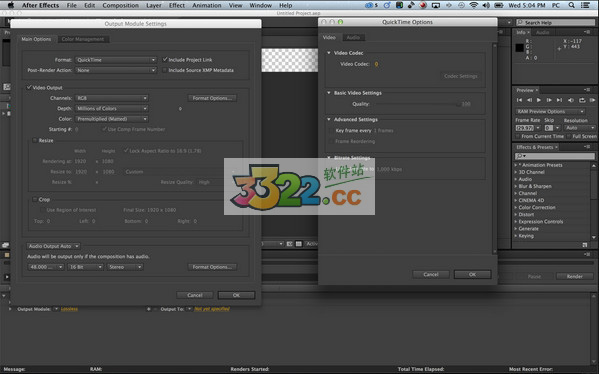Screen dimensions: 599x374
Task: Click the Render button in render queue
Action: (575, 276)
